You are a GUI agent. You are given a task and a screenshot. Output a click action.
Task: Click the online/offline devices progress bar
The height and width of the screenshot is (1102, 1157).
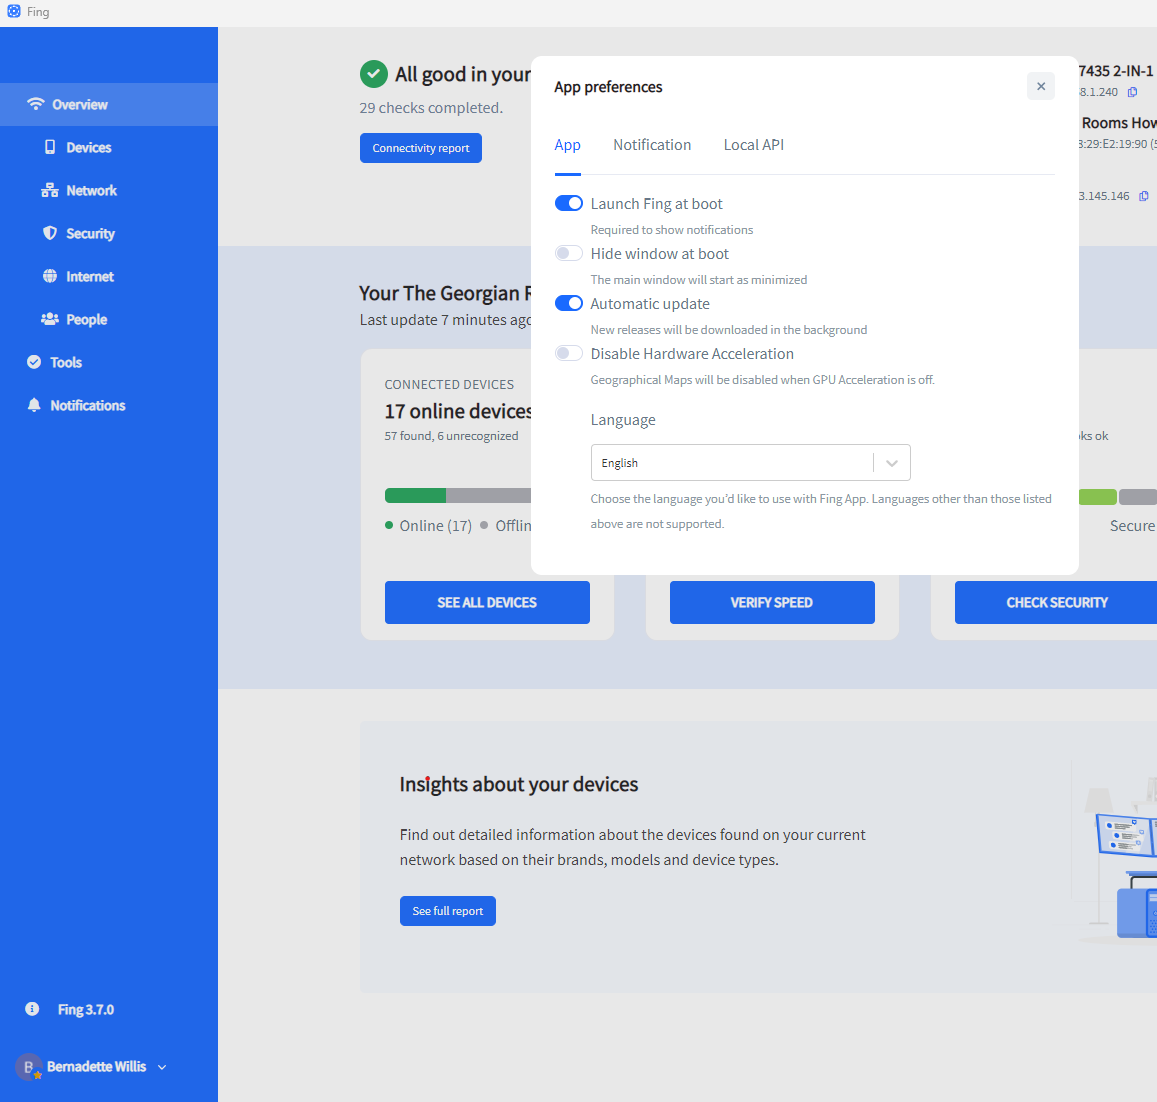tap(457, 495)
